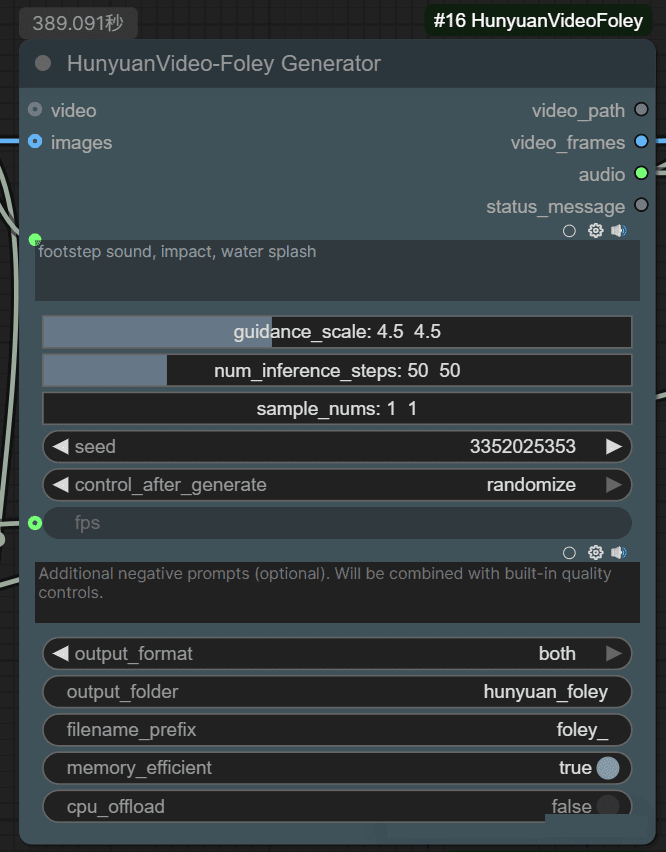Open the gear settings above the footstep prompt

coord(595,231)
